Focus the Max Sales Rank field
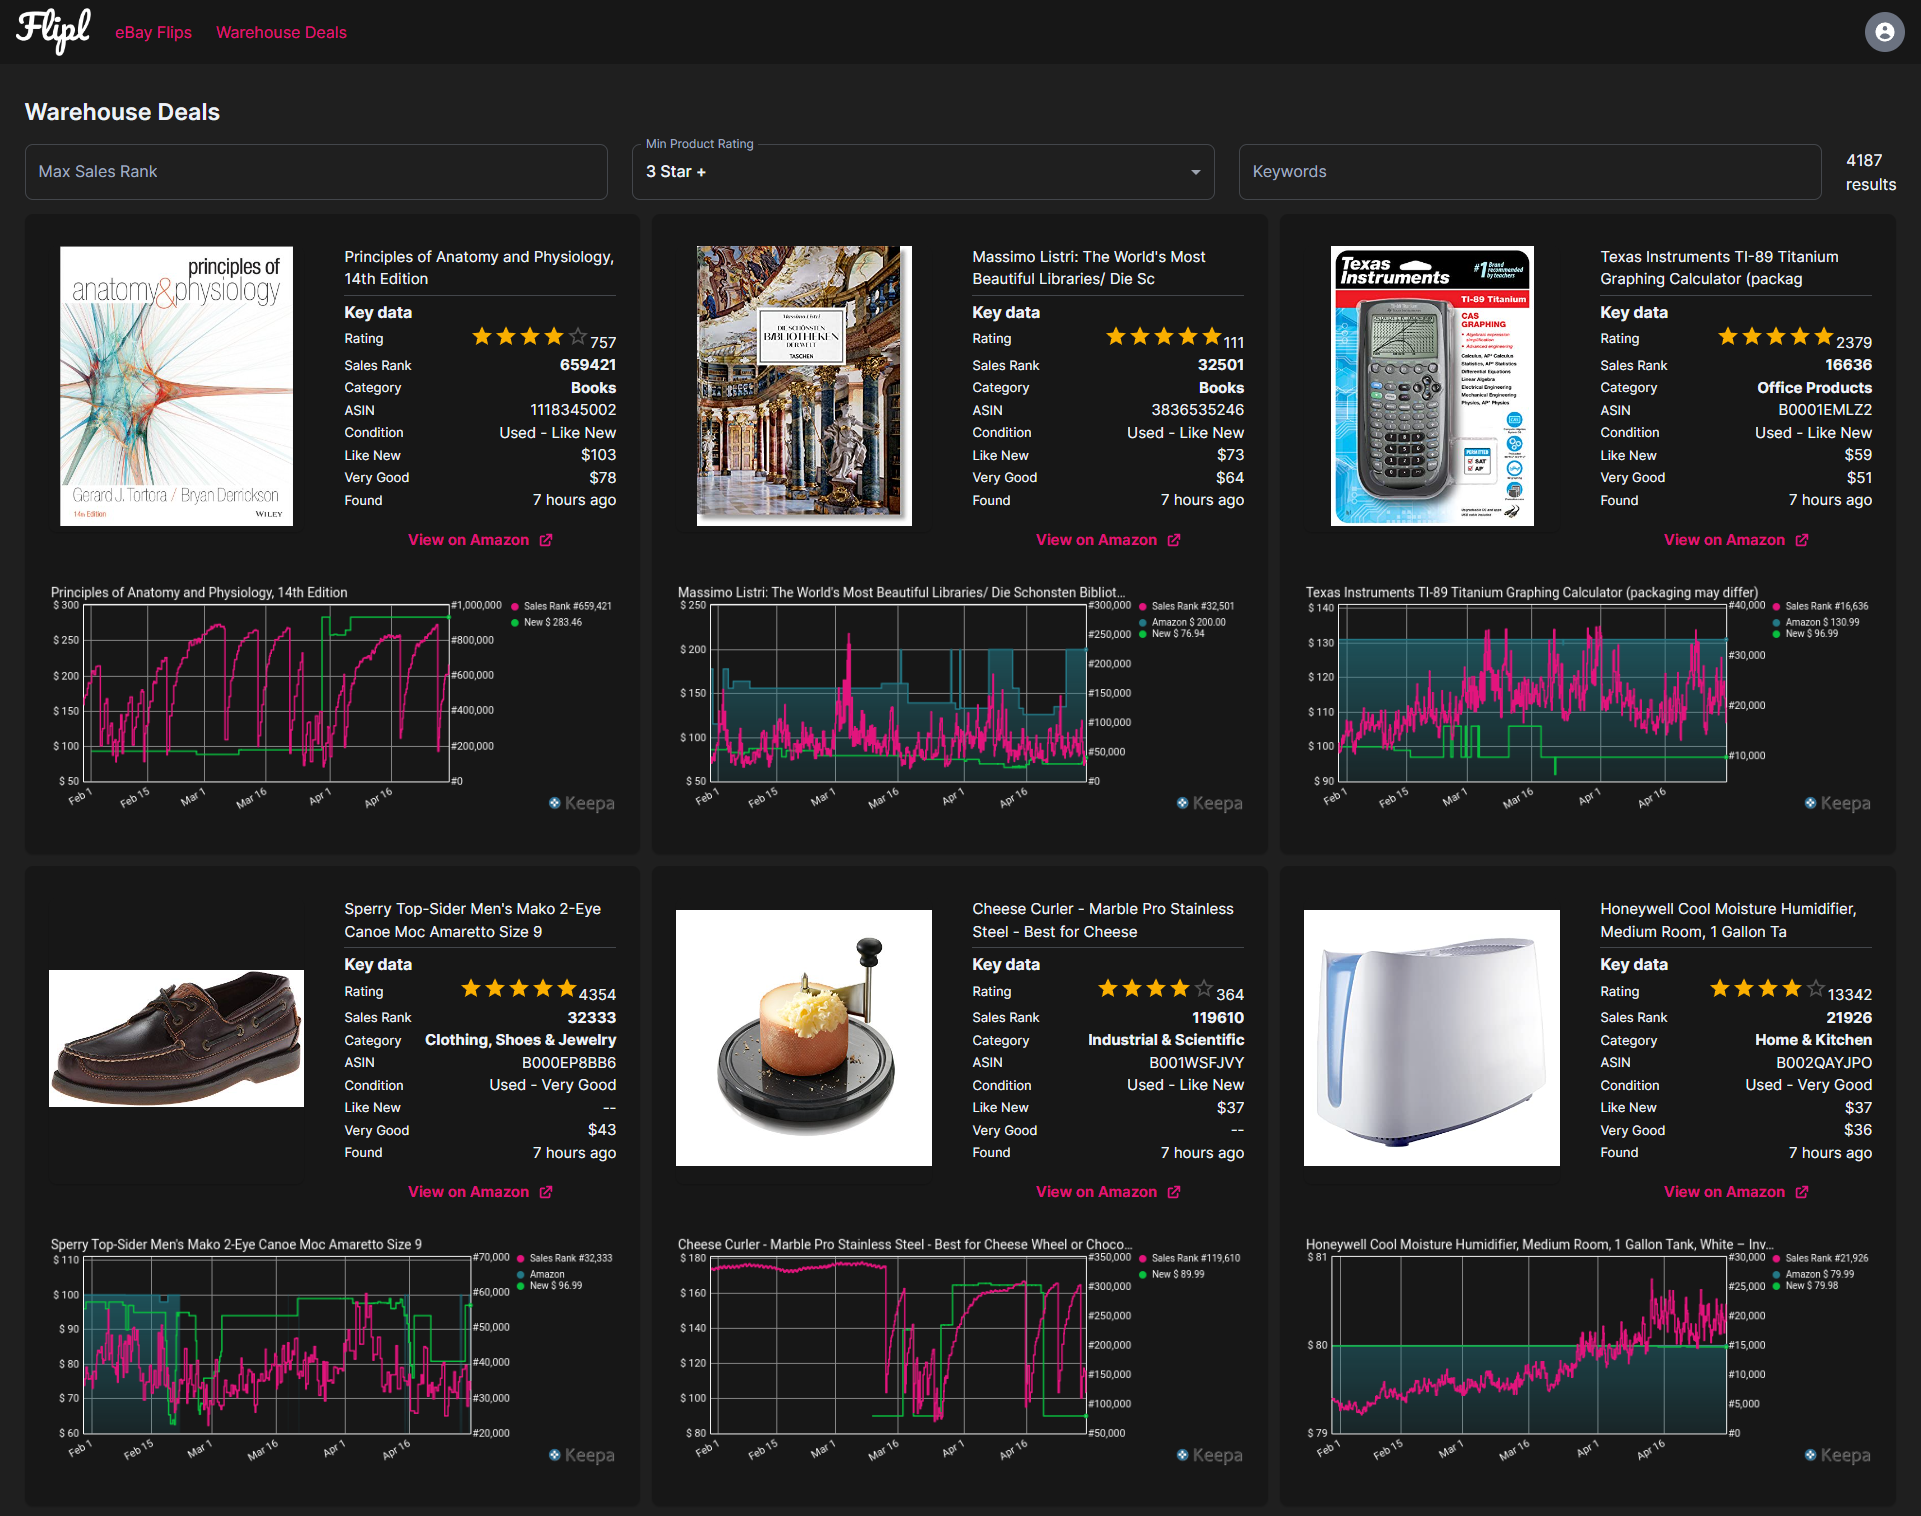Viewport: 1921px width, 1516px height. [316, 172]
